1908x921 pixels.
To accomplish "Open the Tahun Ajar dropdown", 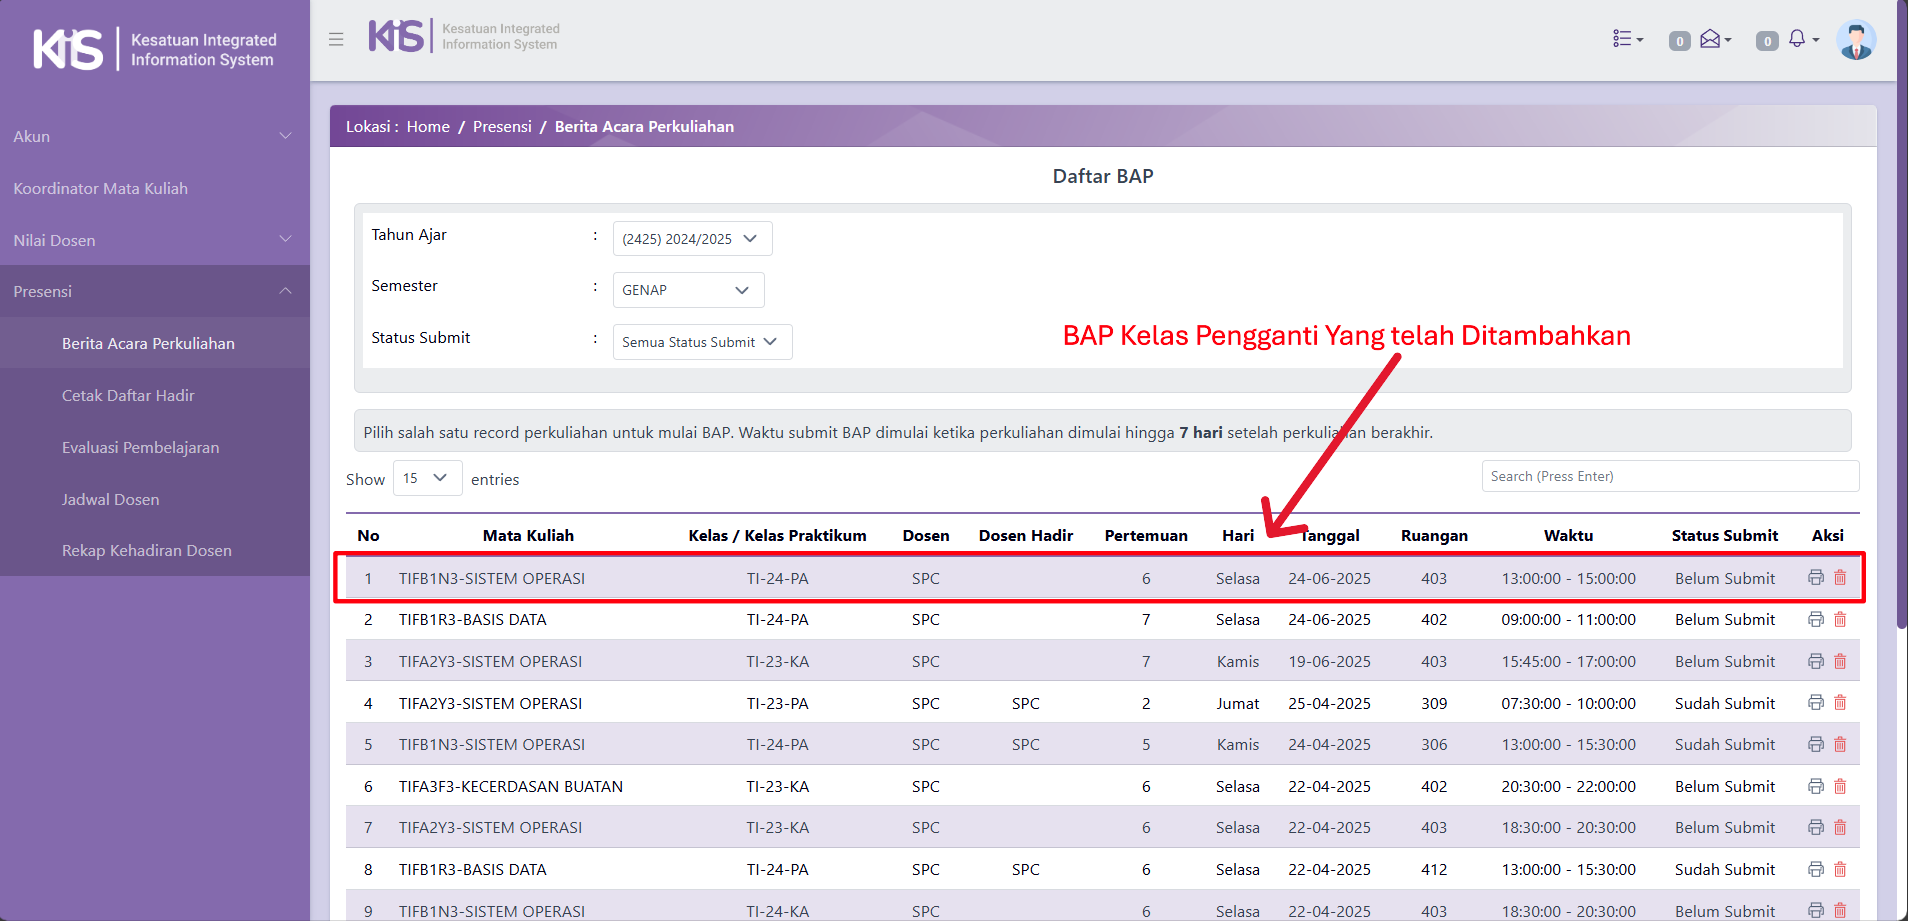I will coord(691,239).
